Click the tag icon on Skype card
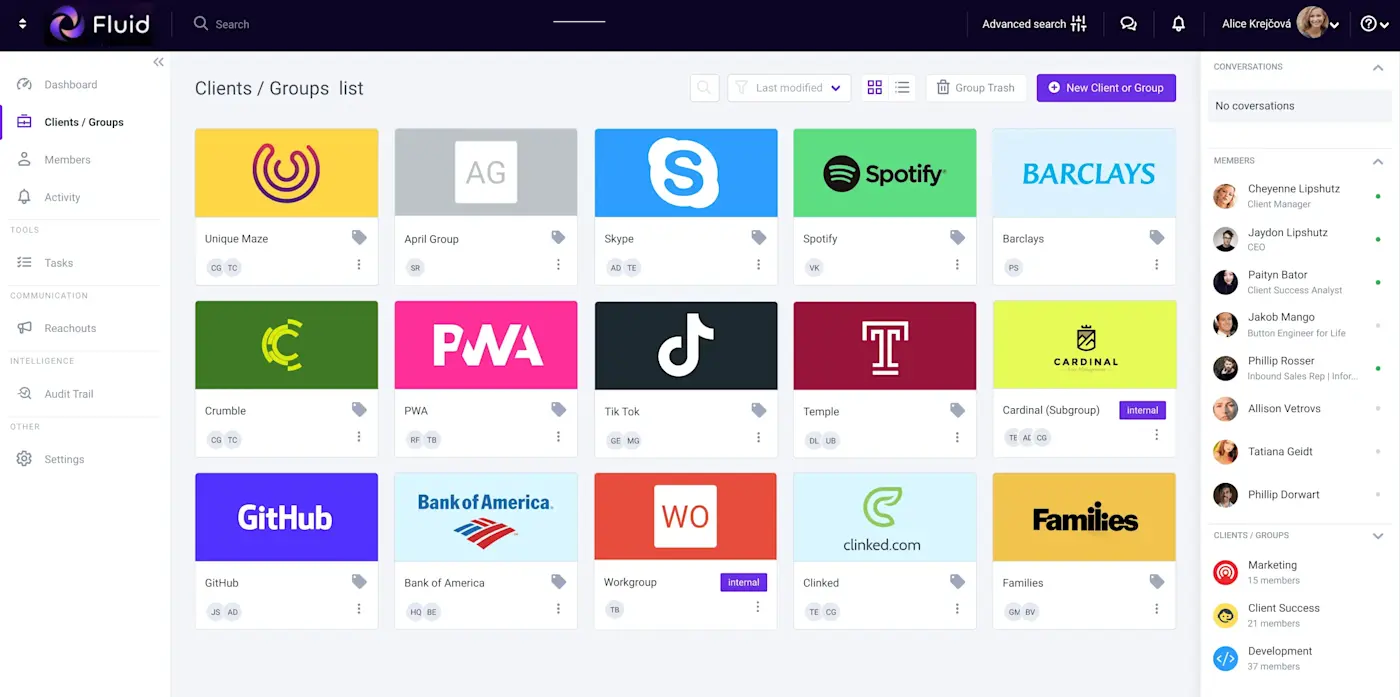1400x697 pixels. pos(759,237)
